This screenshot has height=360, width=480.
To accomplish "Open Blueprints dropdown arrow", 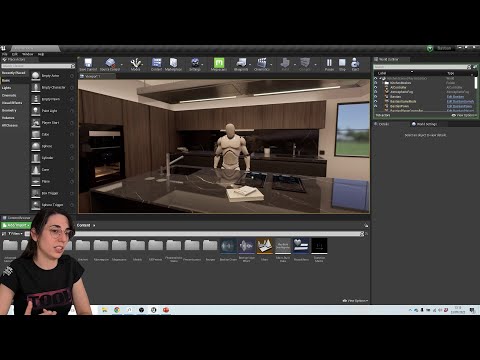I will point(250,64).
